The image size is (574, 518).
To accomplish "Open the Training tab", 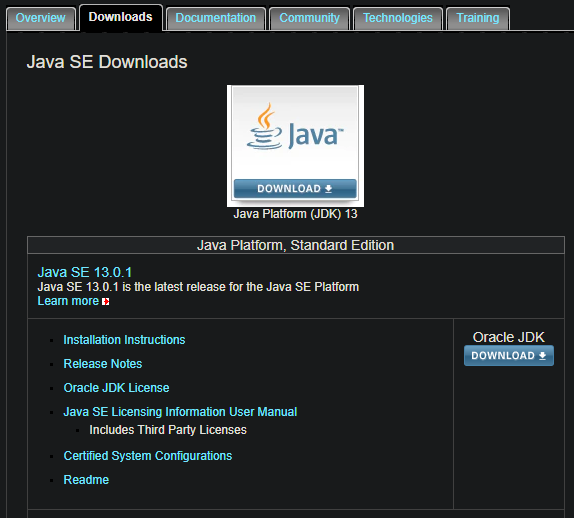I will pyautogui.click(x=478, y=18).
